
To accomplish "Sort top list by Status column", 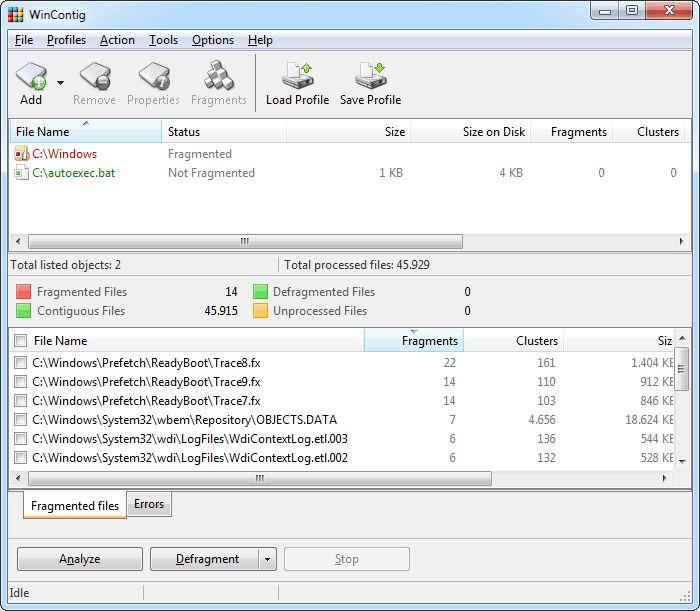I will click(x=224, y=132).
